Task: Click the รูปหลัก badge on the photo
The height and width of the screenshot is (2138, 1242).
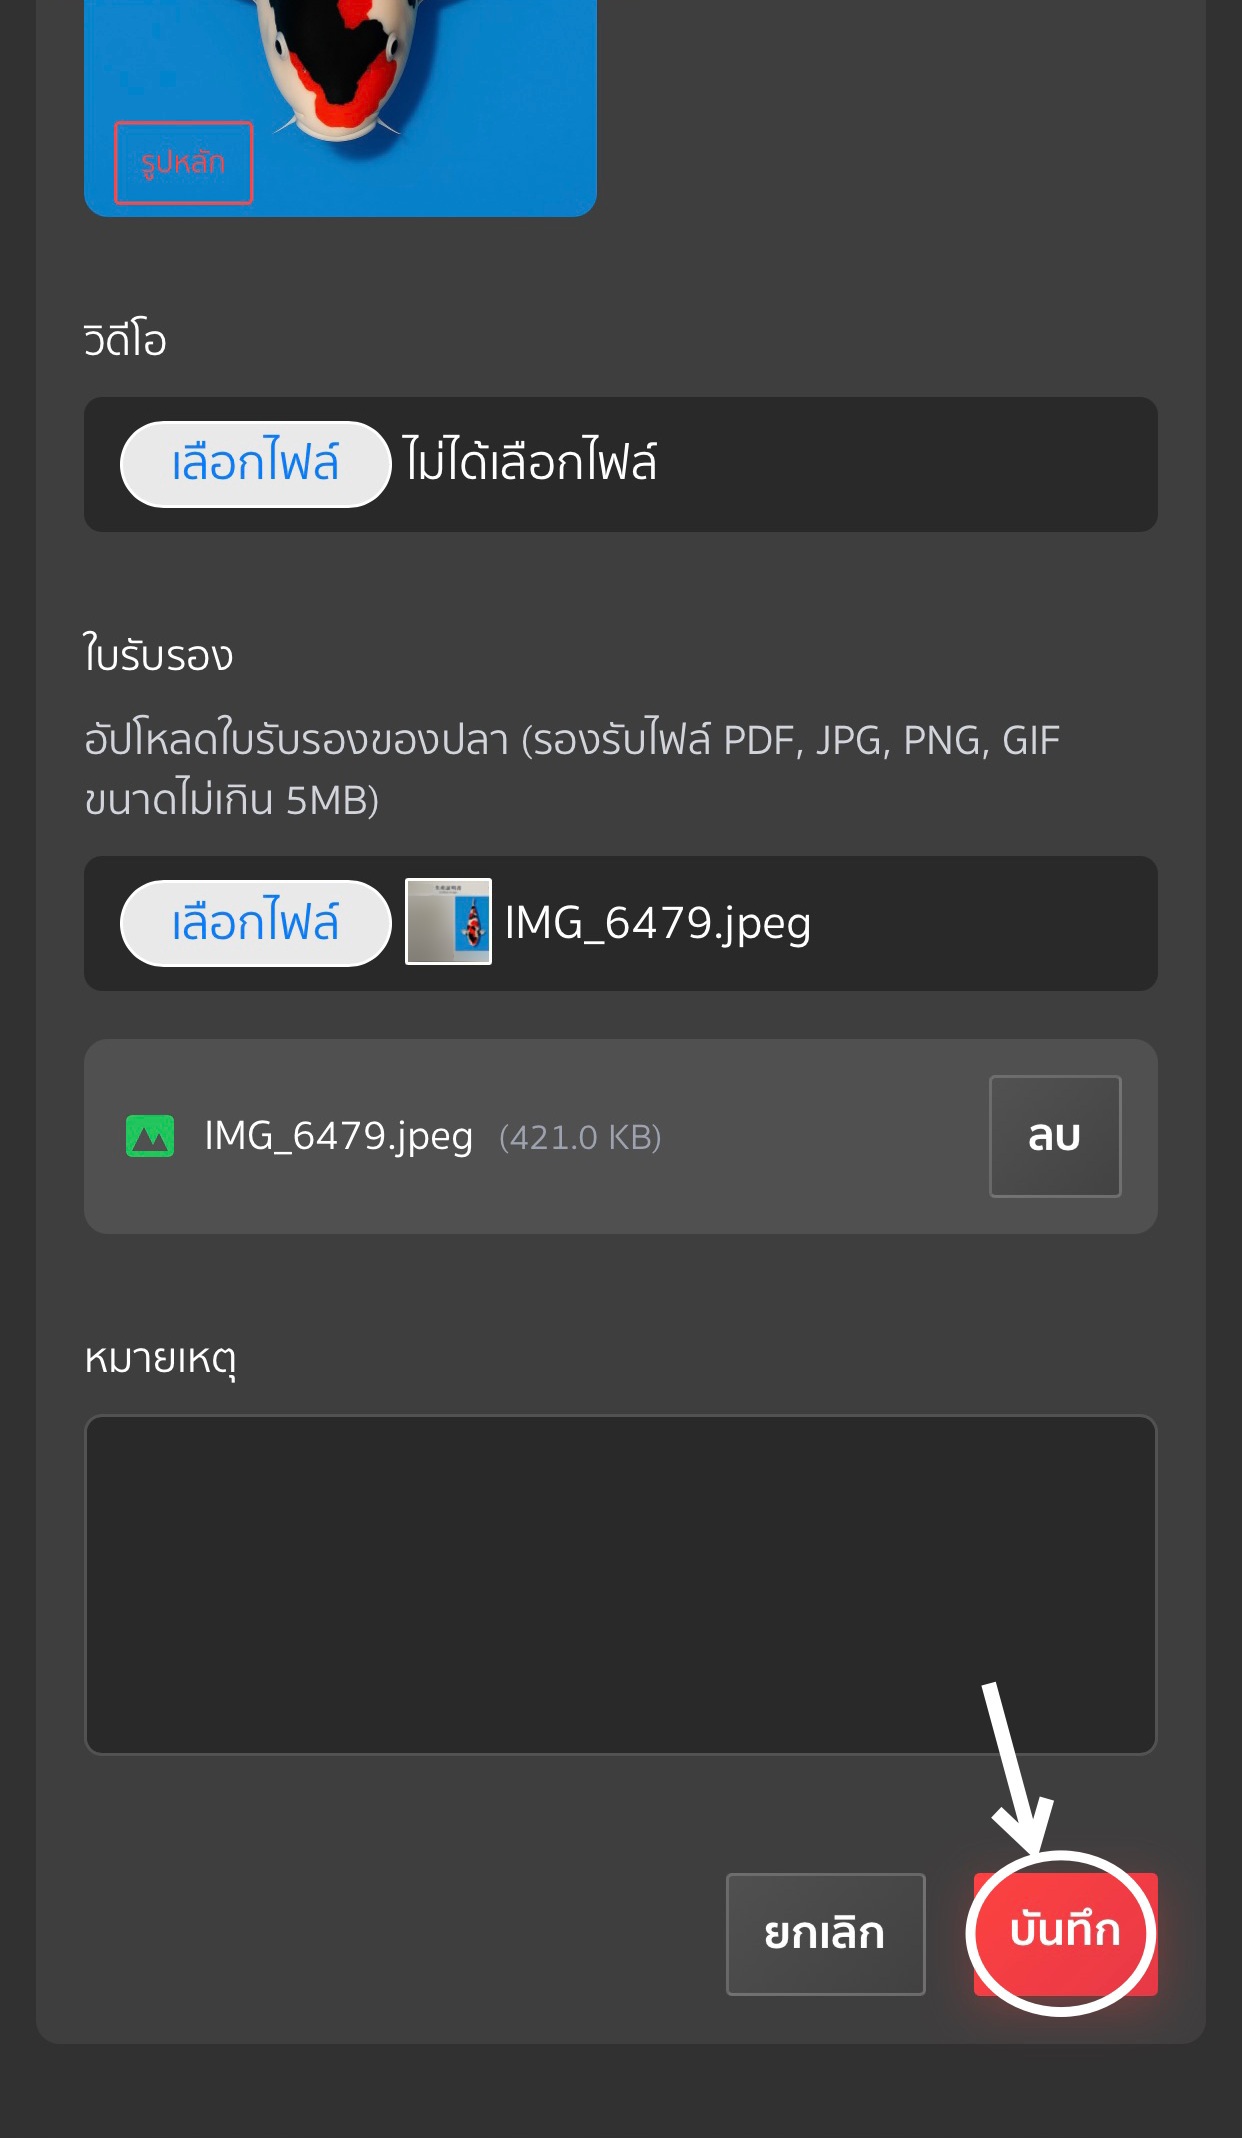Action: [x=183, y=163]
